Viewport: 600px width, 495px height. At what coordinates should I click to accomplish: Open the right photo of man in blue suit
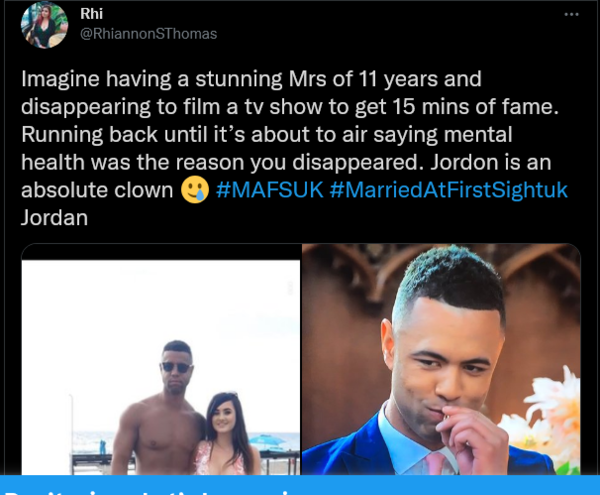click(x=441, y=360)
